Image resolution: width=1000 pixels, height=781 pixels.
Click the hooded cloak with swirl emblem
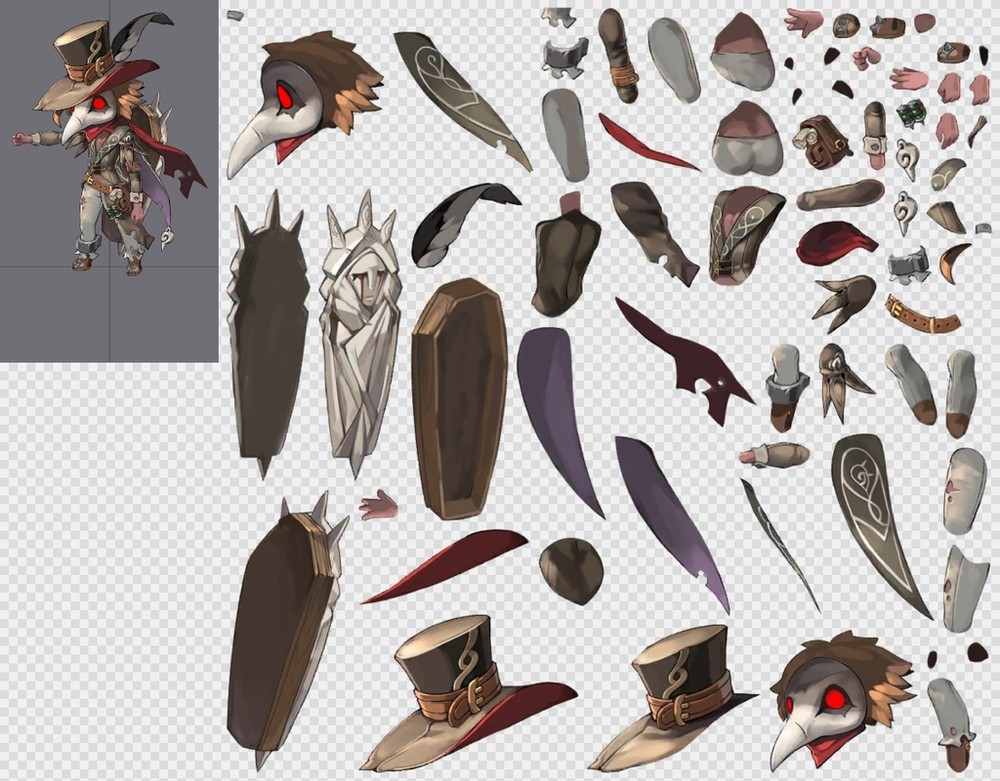747,235
